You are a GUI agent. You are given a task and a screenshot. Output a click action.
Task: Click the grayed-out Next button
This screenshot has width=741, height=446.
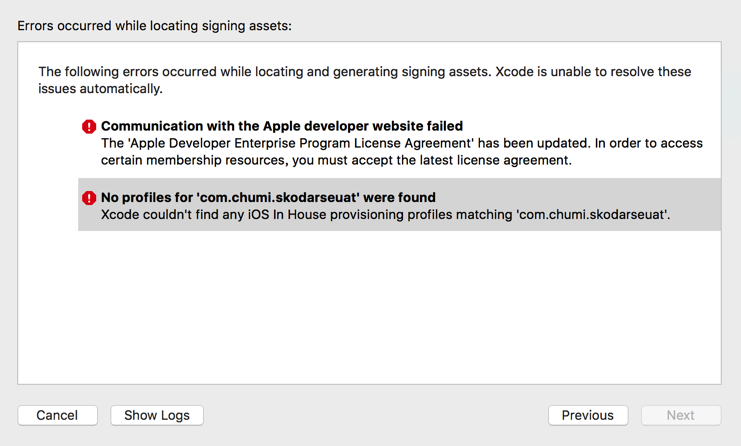pyautogui.click(x=680, y=415)
